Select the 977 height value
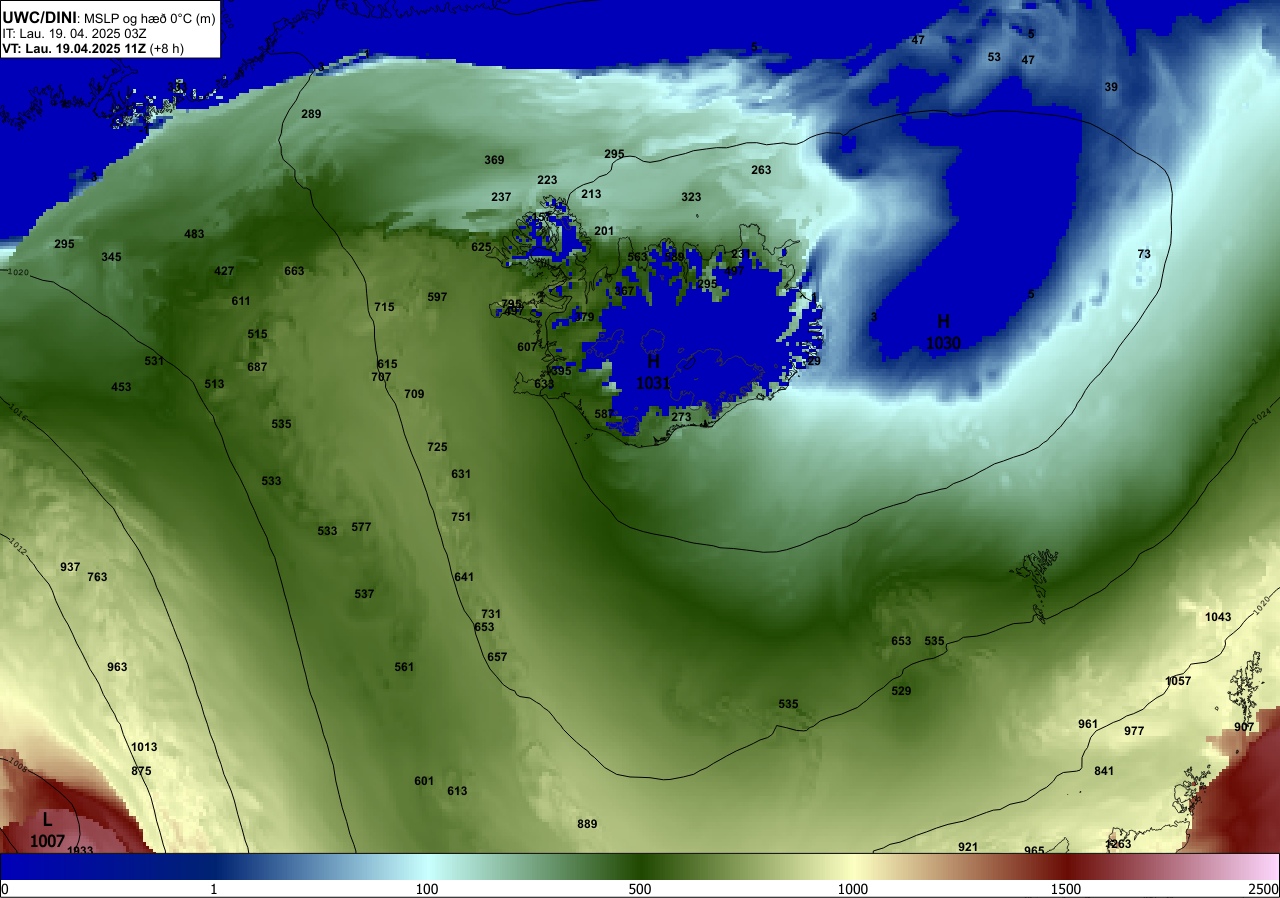The image size is (1280, 898). pyautogui.click(x=1134, y=731)
